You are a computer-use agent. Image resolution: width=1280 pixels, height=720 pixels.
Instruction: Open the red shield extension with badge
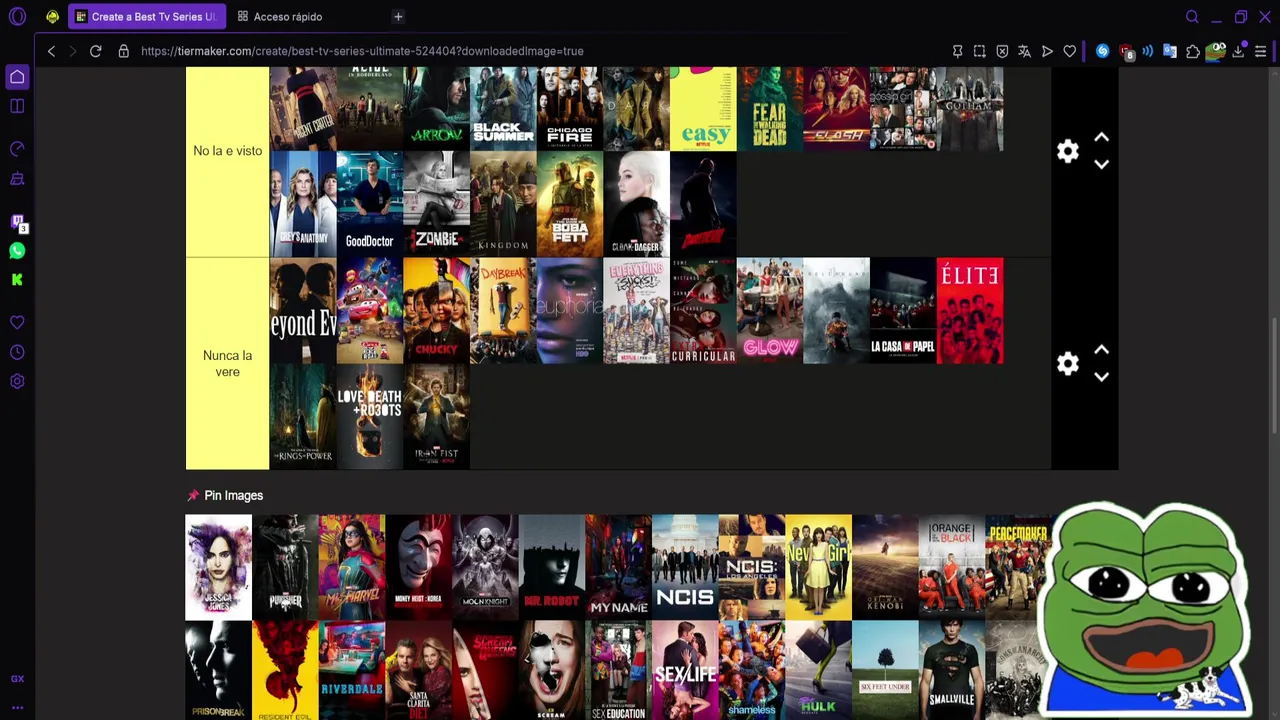tap(1126, 51)
